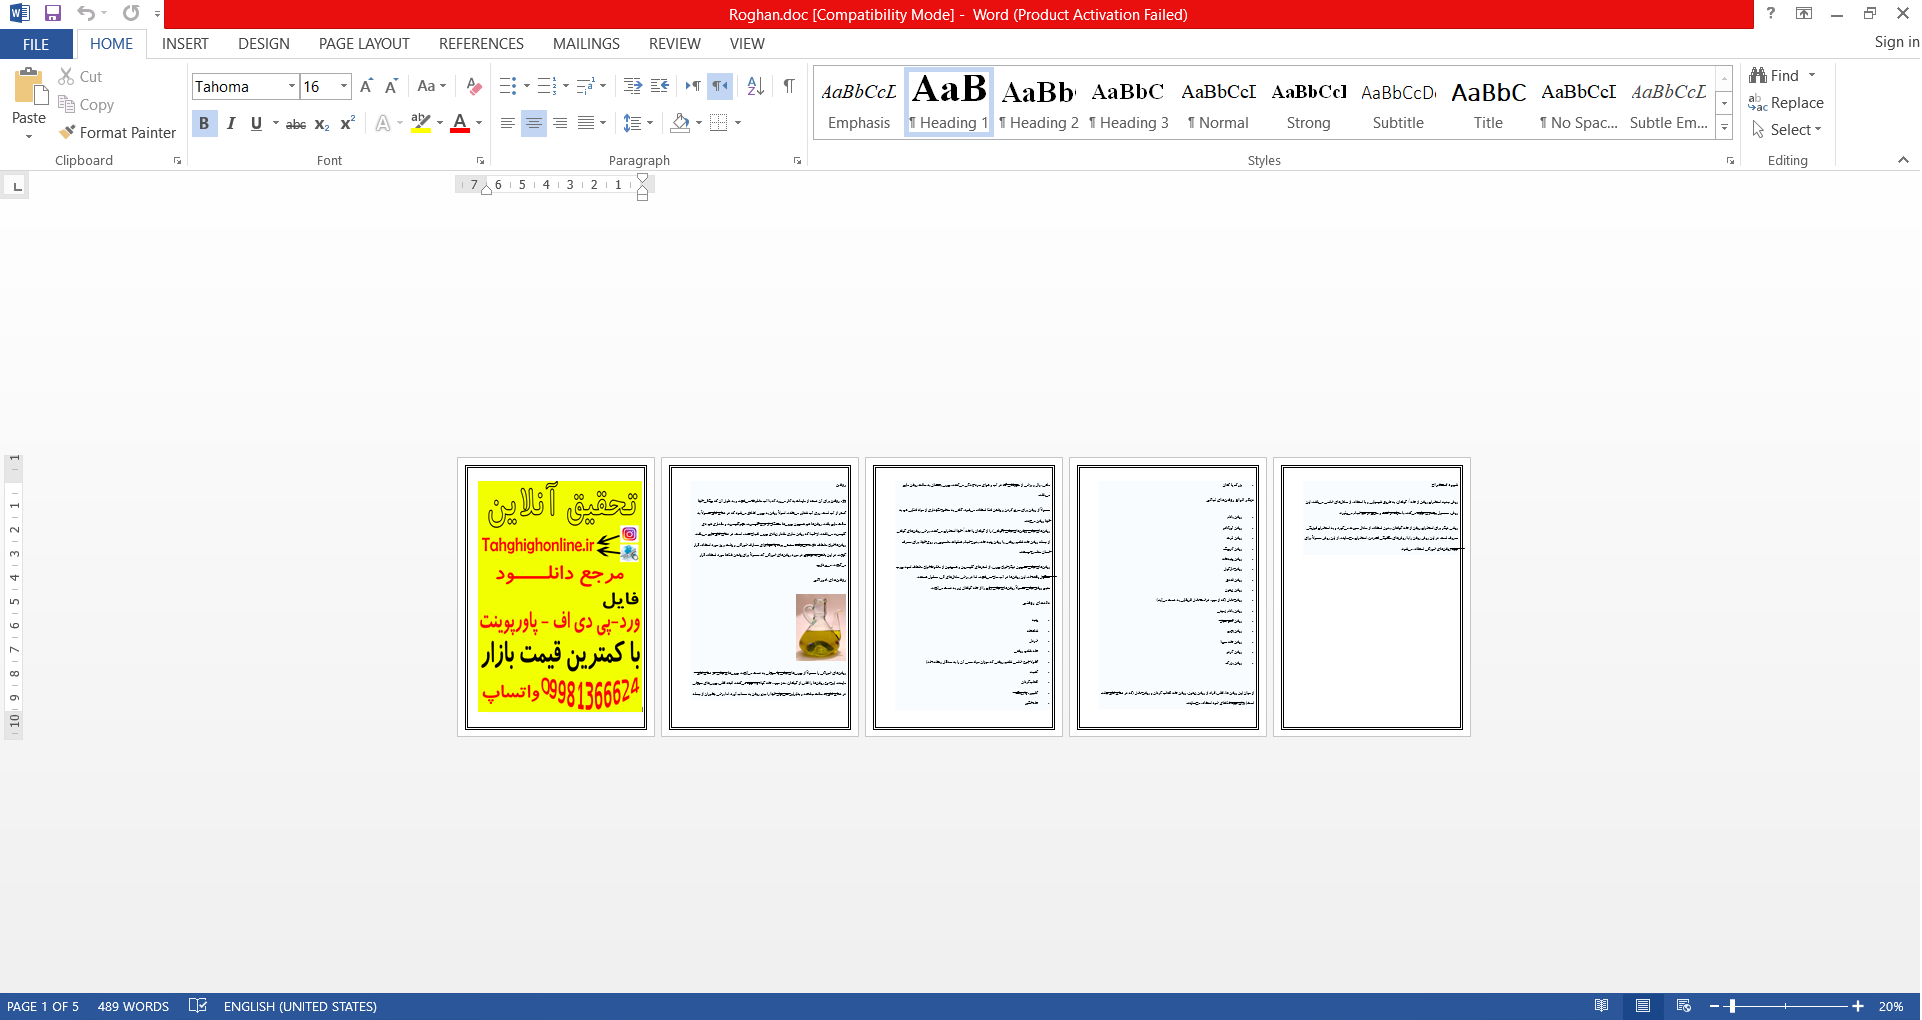The image size is (1922, 1020).
Task: Open Font dialog launcher
Action: click(x=480, y=161)
